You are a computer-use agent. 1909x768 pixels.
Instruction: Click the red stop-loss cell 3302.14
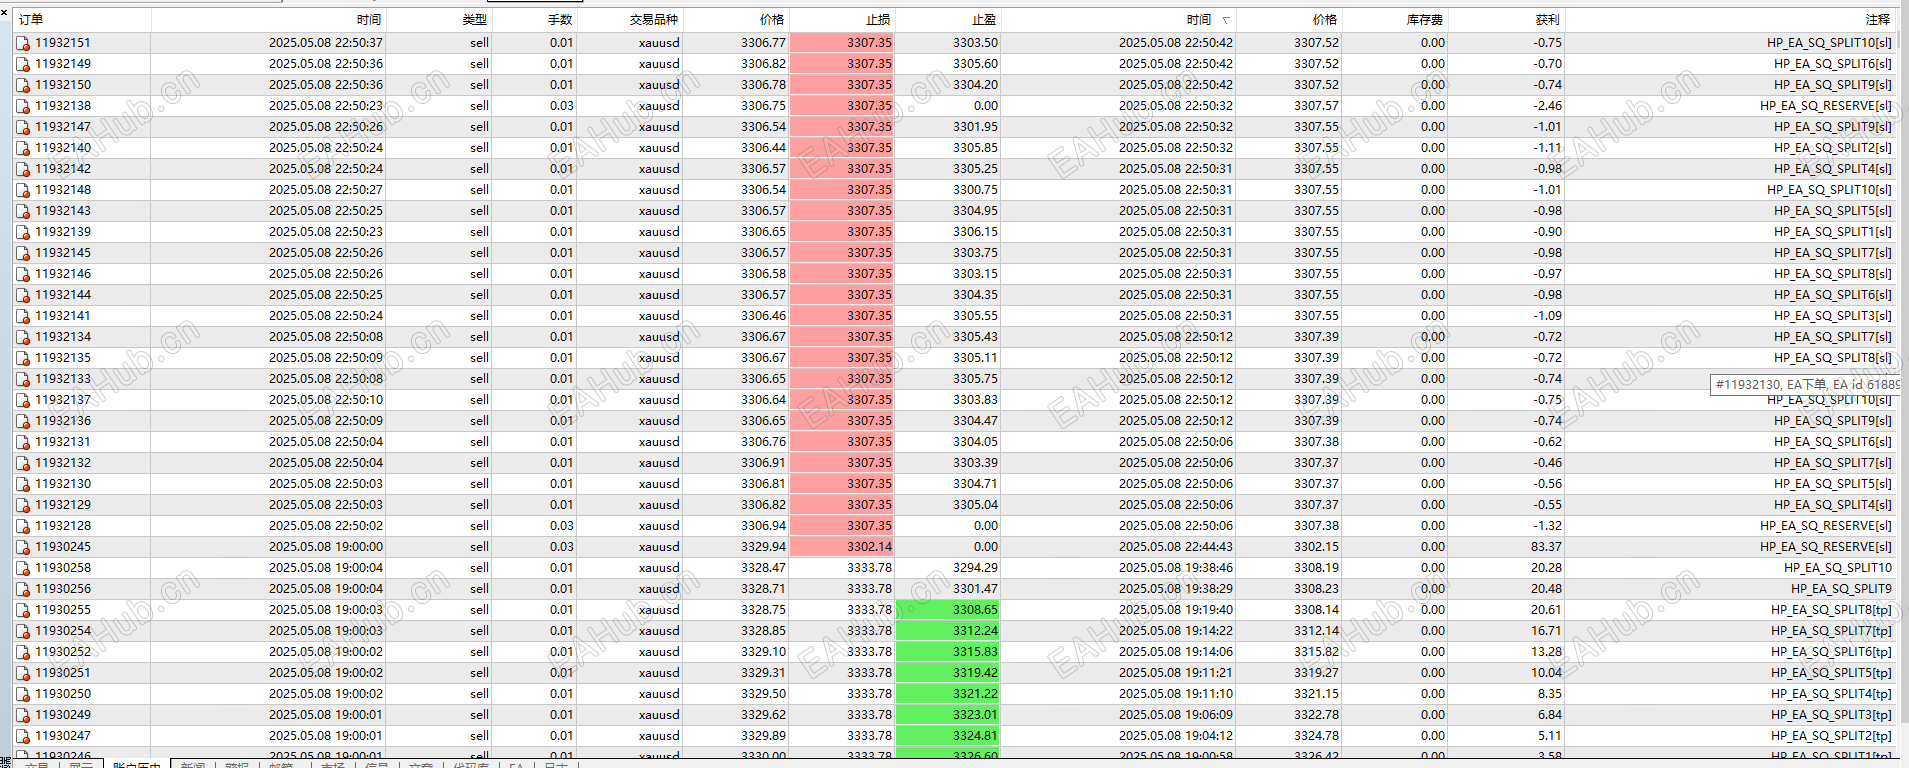(842, 547)
